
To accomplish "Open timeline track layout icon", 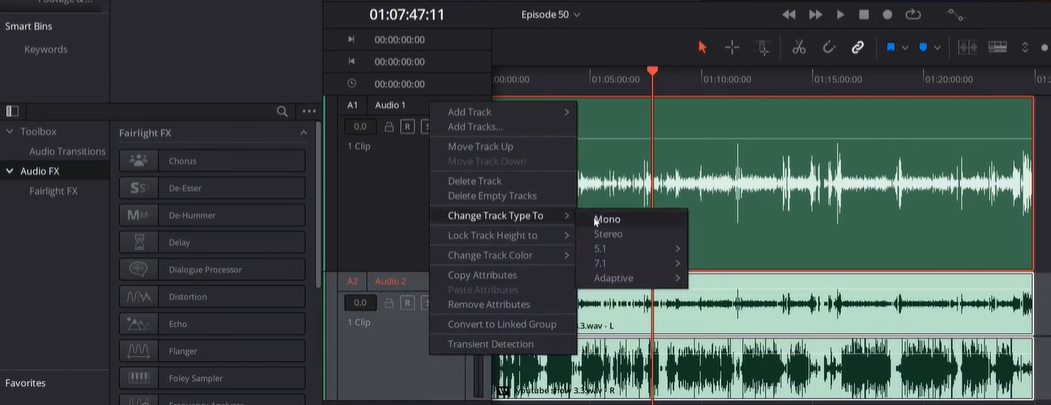I will 997,47.
